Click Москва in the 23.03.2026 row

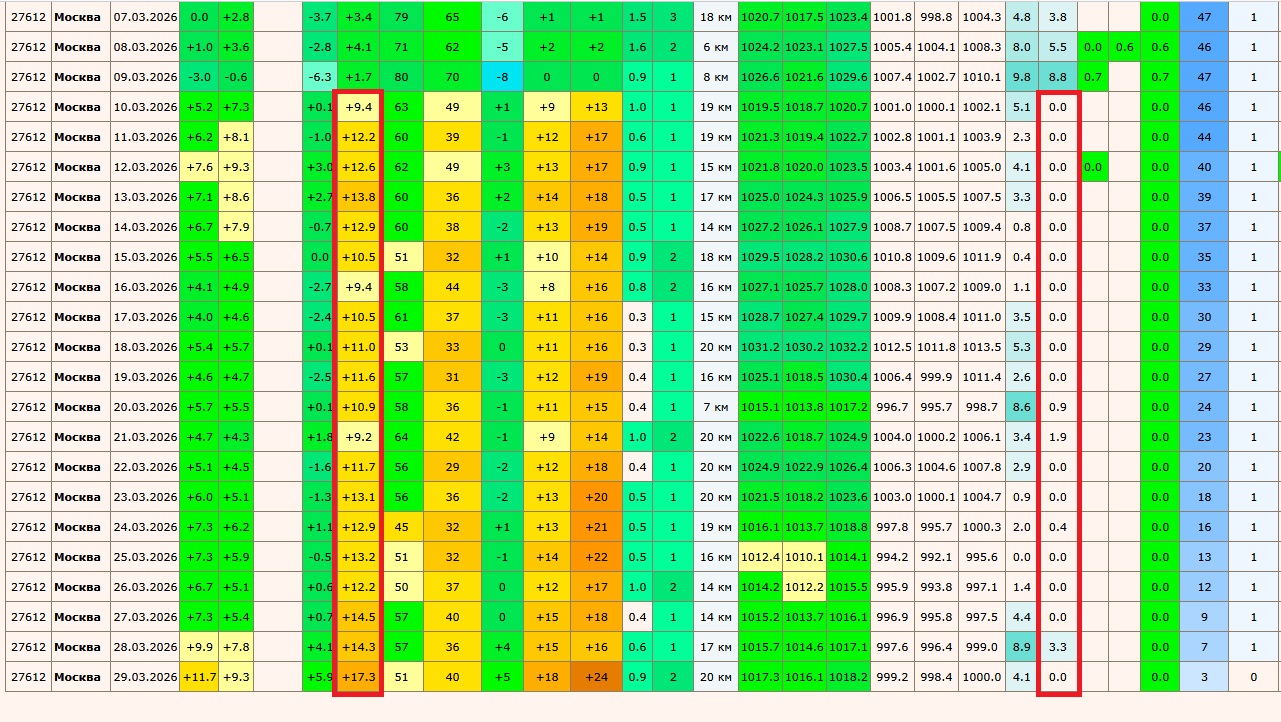tap(77, 497)
